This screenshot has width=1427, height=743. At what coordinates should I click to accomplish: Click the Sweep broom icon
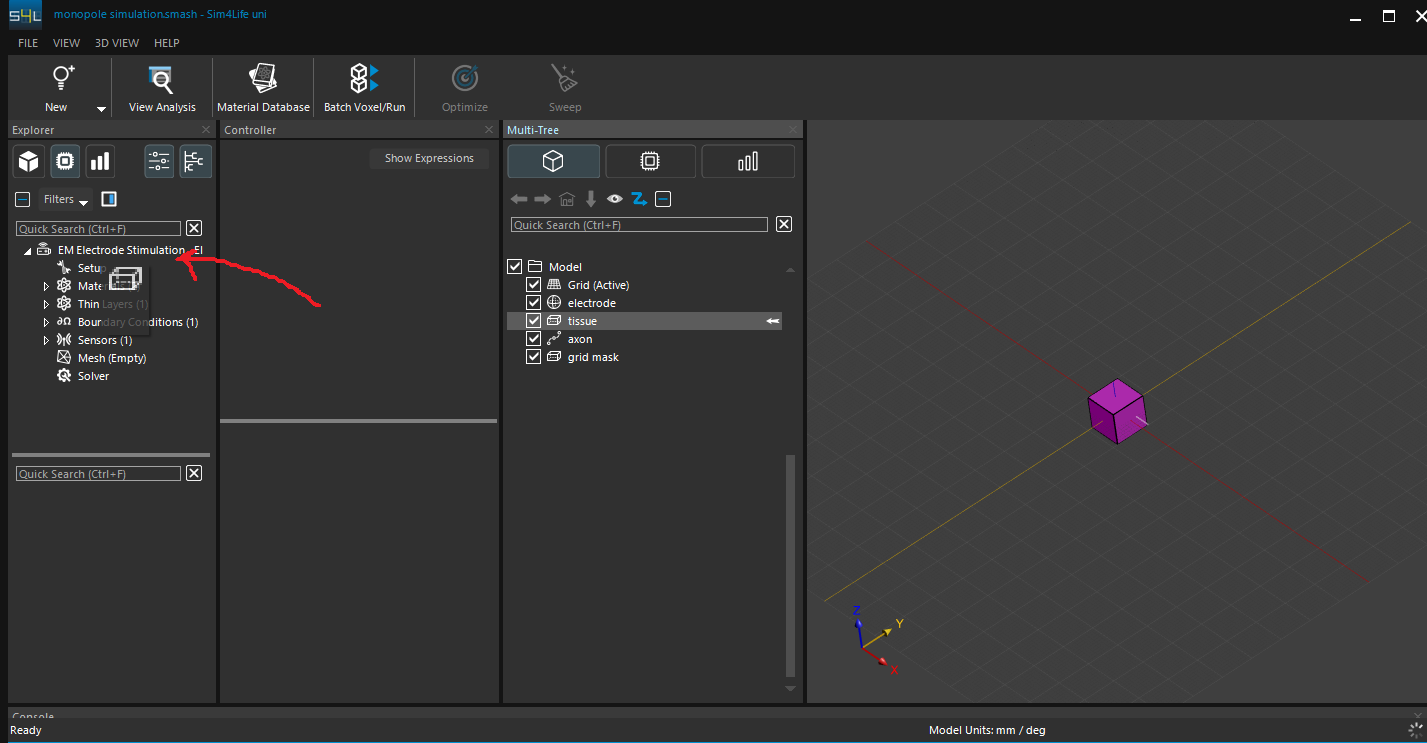click(565, 79)
